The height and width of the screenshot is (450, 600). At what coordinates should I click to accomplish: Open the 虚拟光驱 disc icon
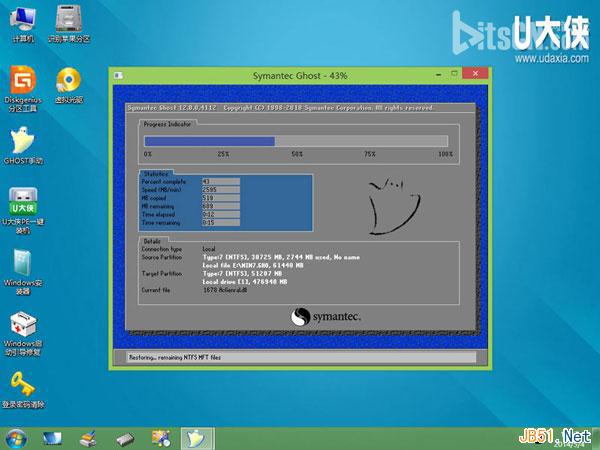(x=69, y=86)
